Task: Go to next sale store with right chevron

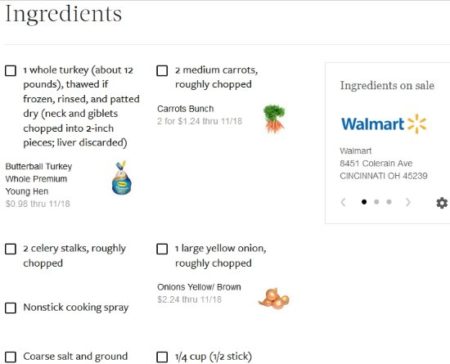Action: click(408, 202)
